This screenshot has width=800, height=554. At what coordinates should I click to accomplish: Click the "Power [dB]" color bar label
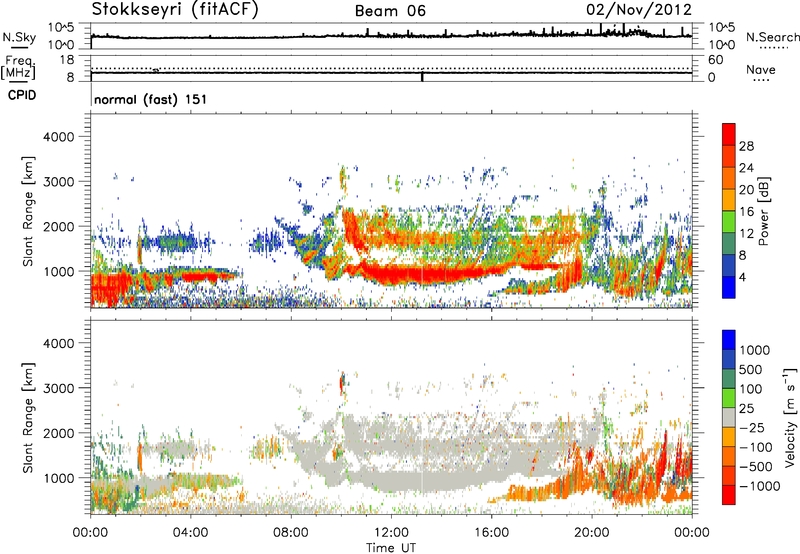click(764, 211)
